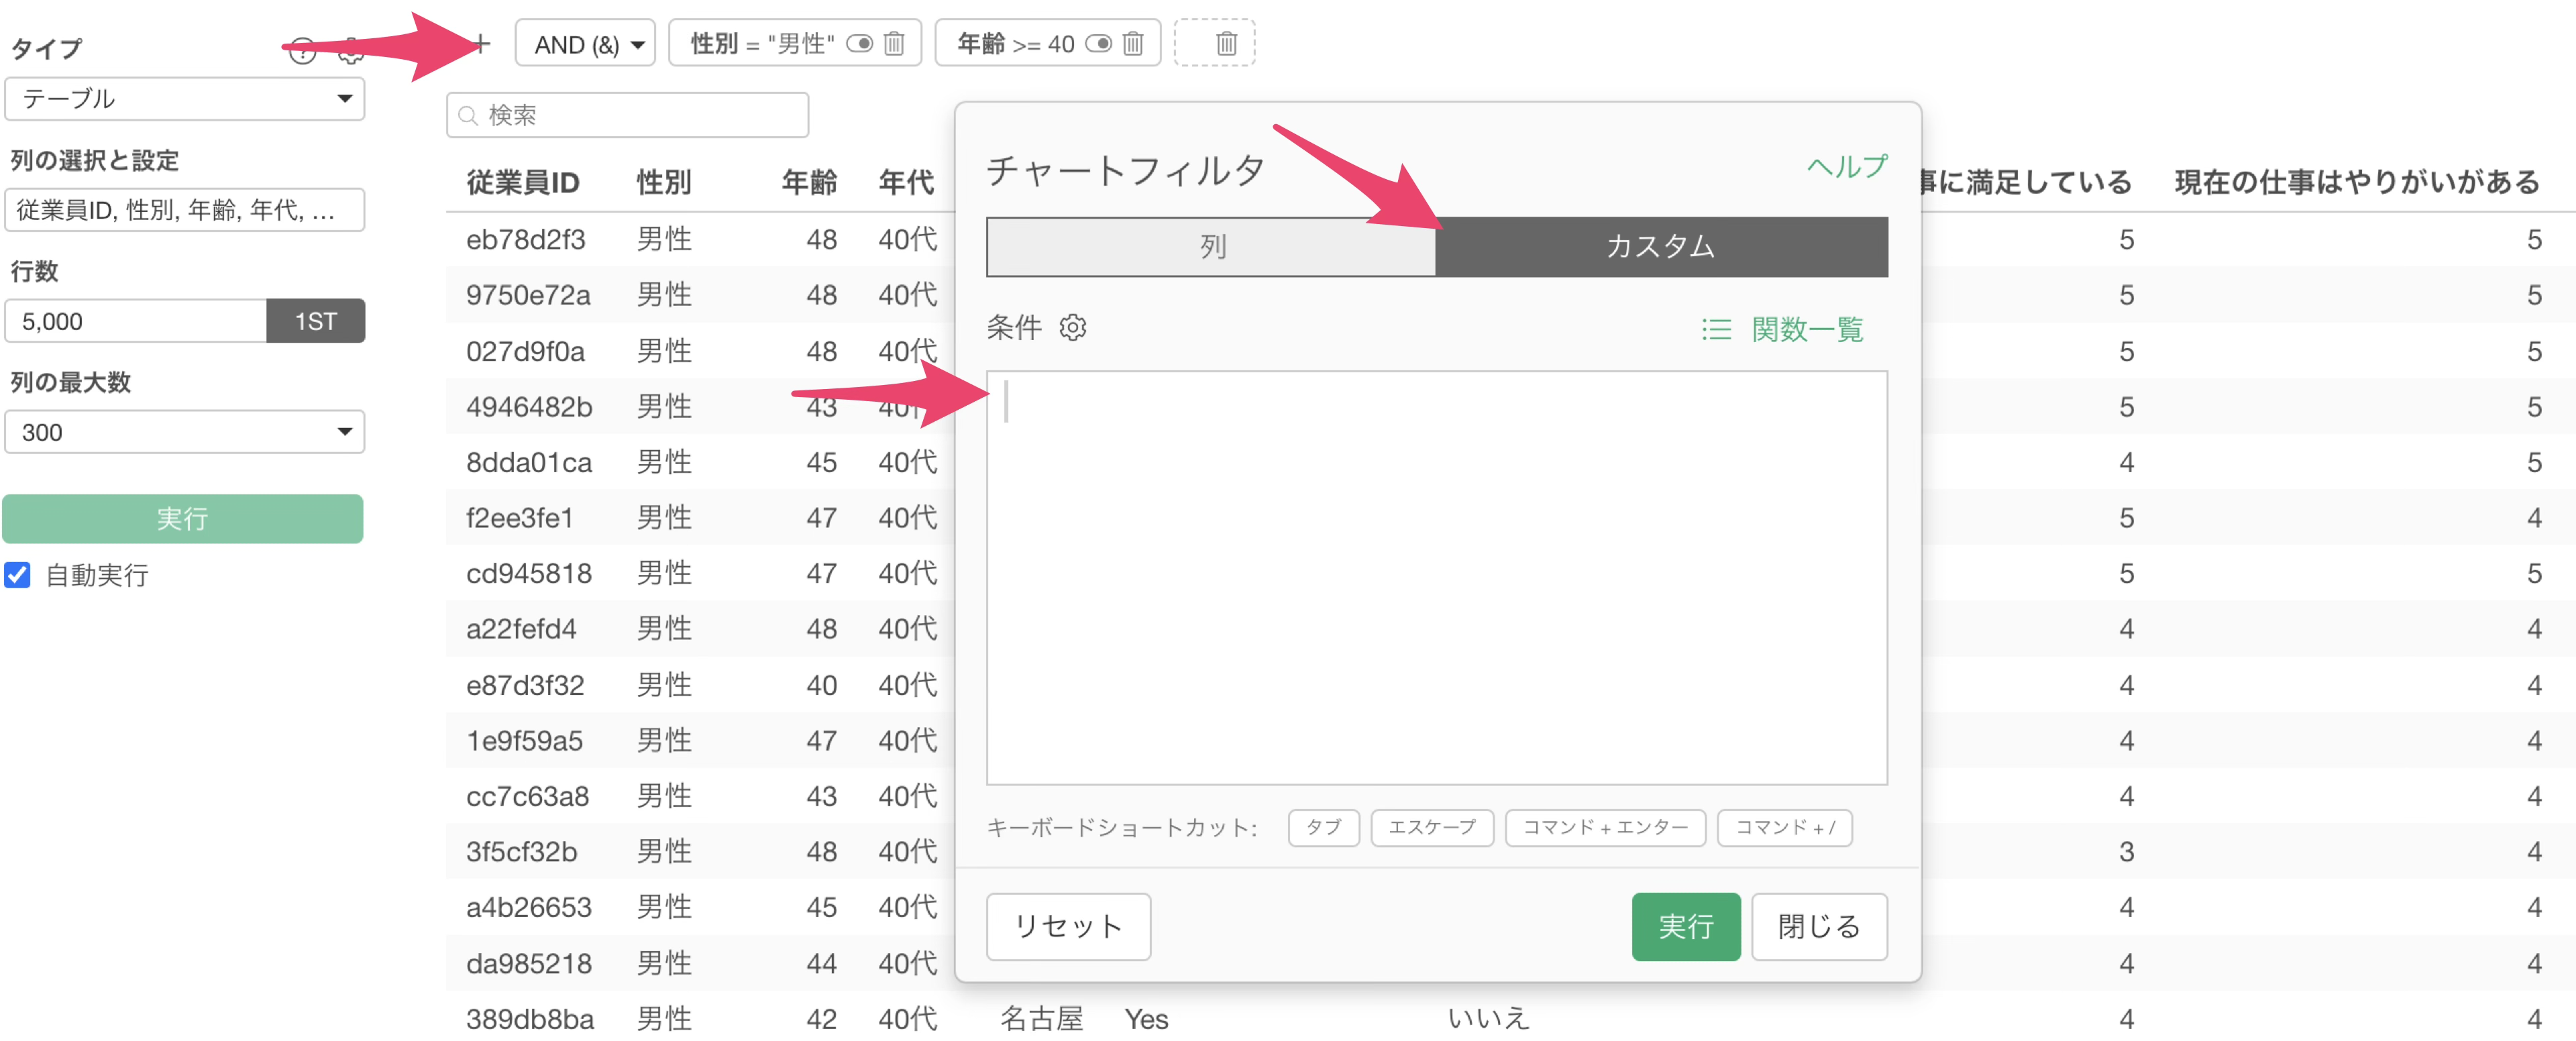Delete the 年齢 >= 40 filter with trash icon

(1132, 44)
